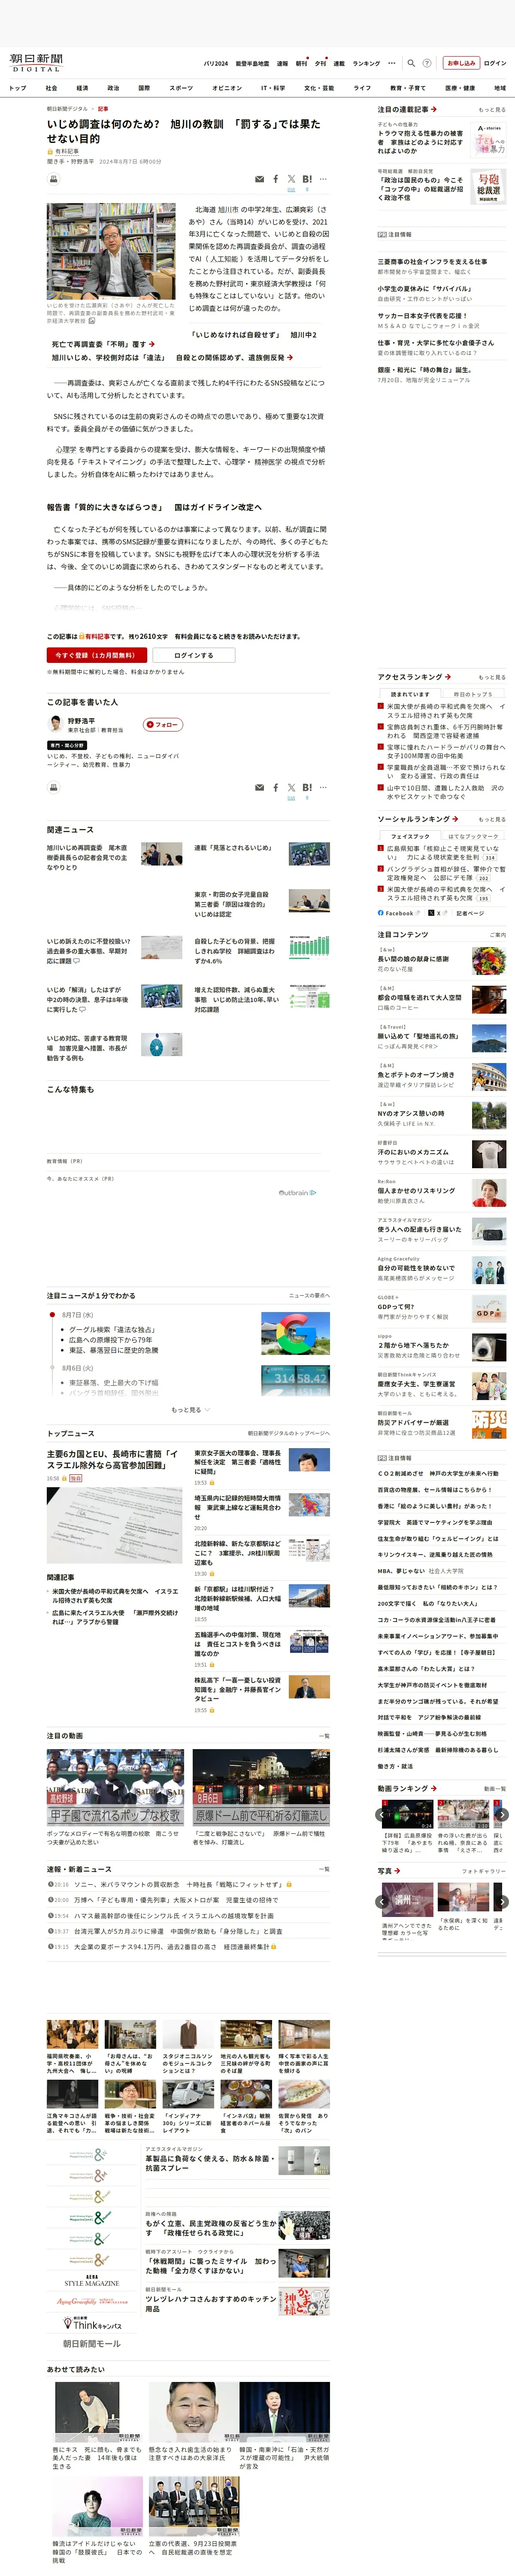Share on X icon under the headline
The image size is (515, 2576).
click(291, 179)
